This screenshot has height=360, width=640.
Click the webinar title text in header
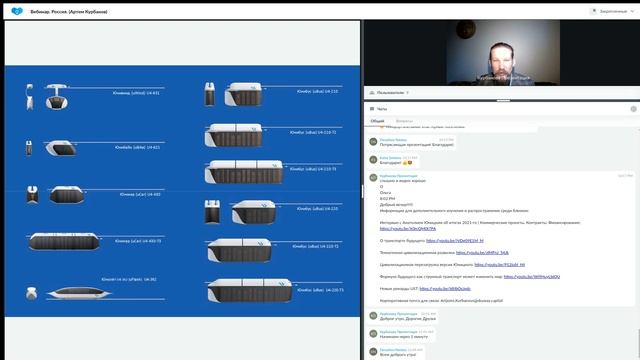[x=69, y=12]
